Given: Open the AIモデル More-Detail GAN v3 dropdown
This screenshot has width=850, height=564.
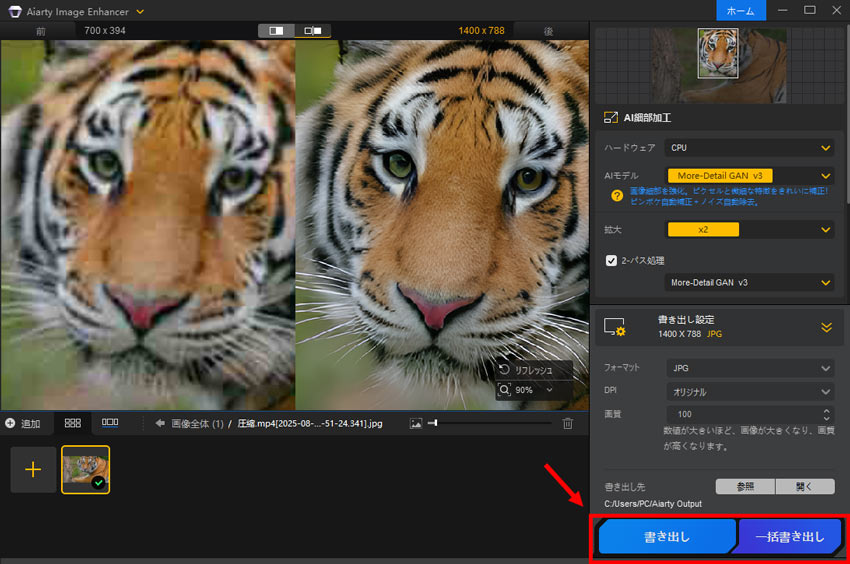Looking at the screenshot, I should (750, 176).
